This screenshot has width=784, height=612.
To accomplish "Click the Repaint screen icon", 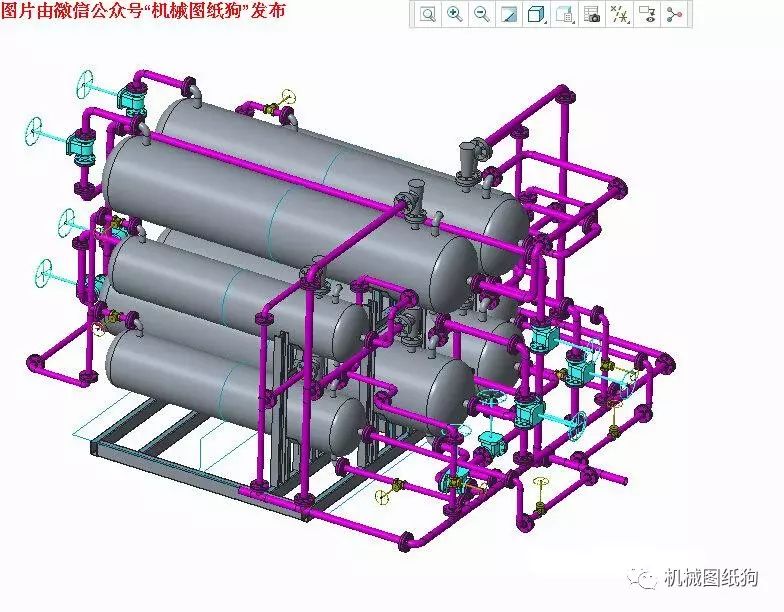I will tap(509, 14).
